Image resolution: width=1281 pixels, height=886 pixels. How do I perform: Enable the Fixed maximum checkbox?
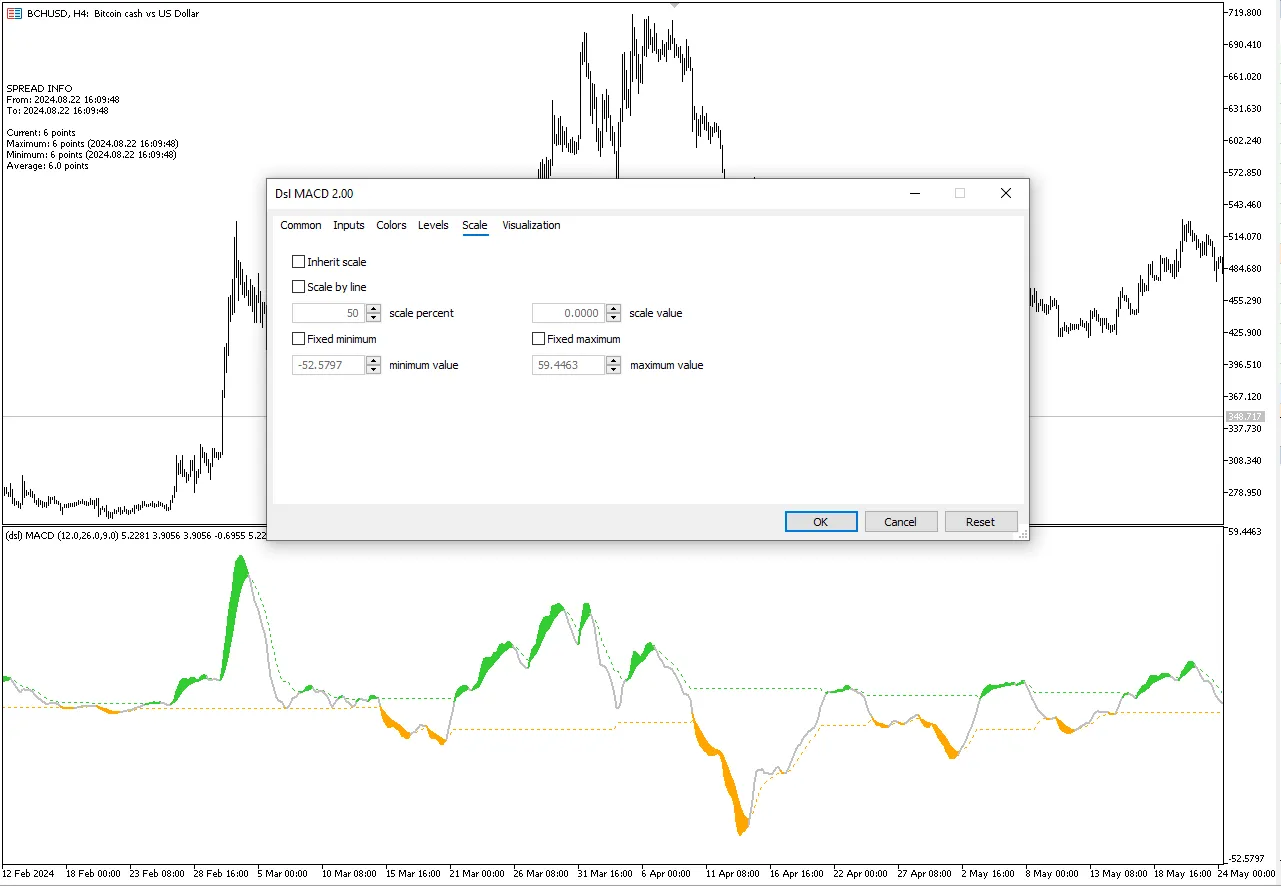539,339
